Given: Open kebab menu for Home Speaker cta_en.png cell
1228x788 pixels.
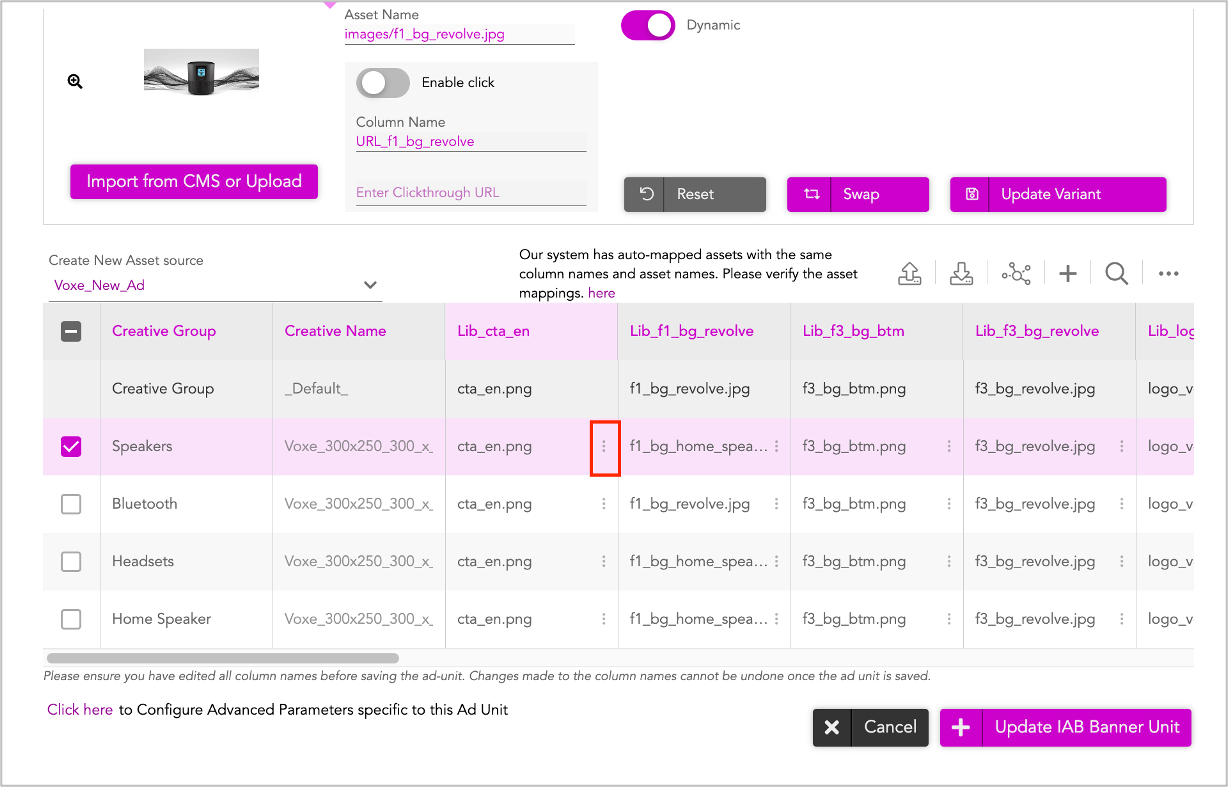Looking at the screenshot, I should pos(604,619).
